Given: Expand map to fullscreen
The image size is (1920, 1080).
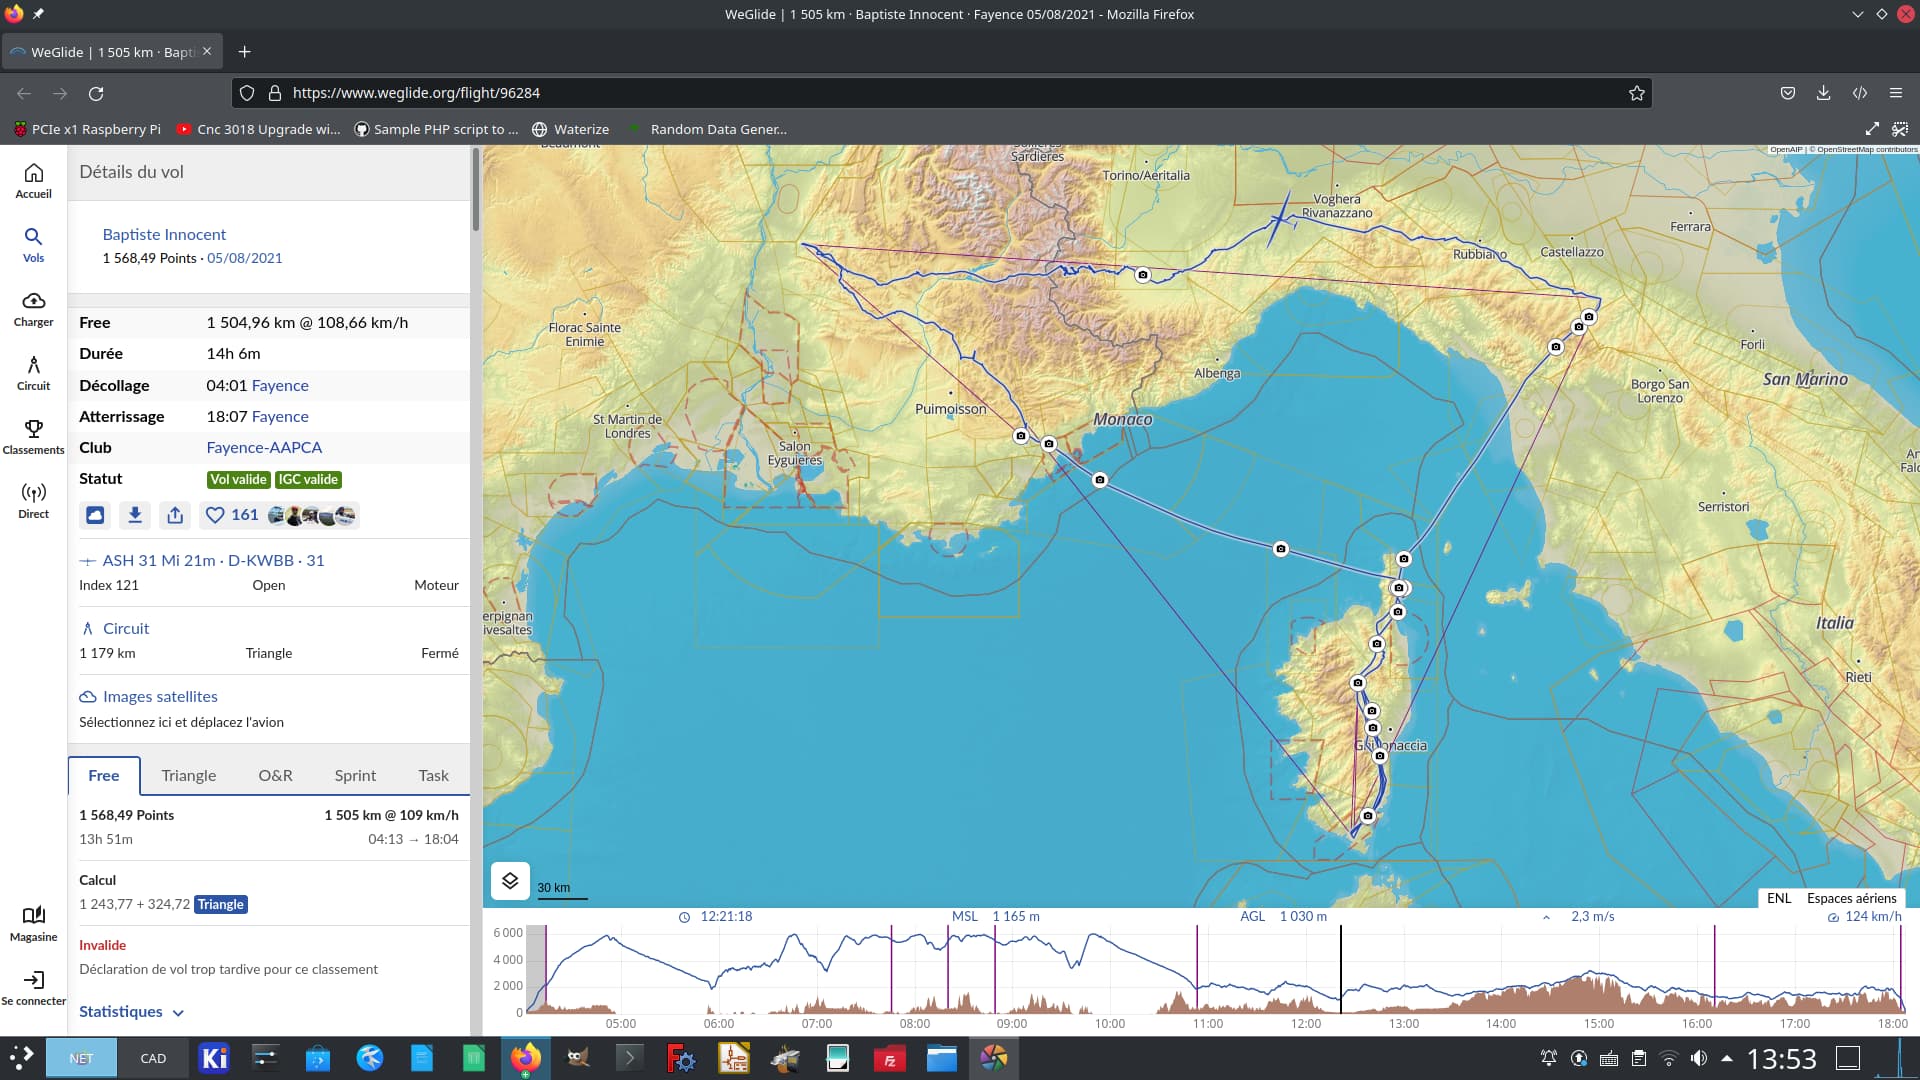Looking at the screenshot, I should 1872,129.
